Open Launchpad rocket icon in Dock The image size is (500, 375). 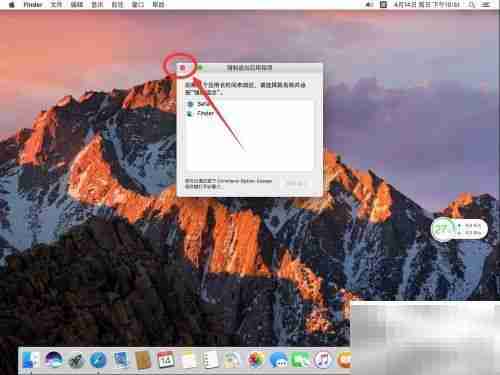[x=76, y=360]
